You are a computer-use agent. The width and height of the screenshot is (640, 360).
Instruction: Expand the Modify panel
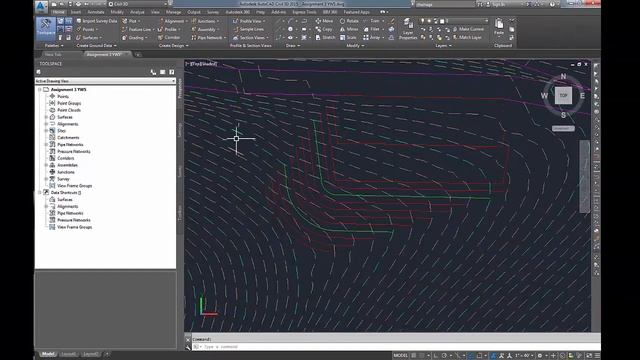pos(355,46)
